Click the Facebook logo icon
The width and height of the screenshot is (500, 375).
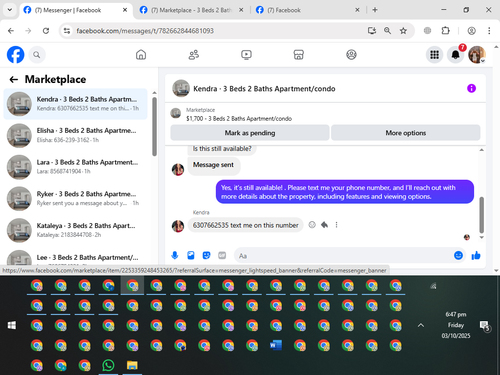16,55
